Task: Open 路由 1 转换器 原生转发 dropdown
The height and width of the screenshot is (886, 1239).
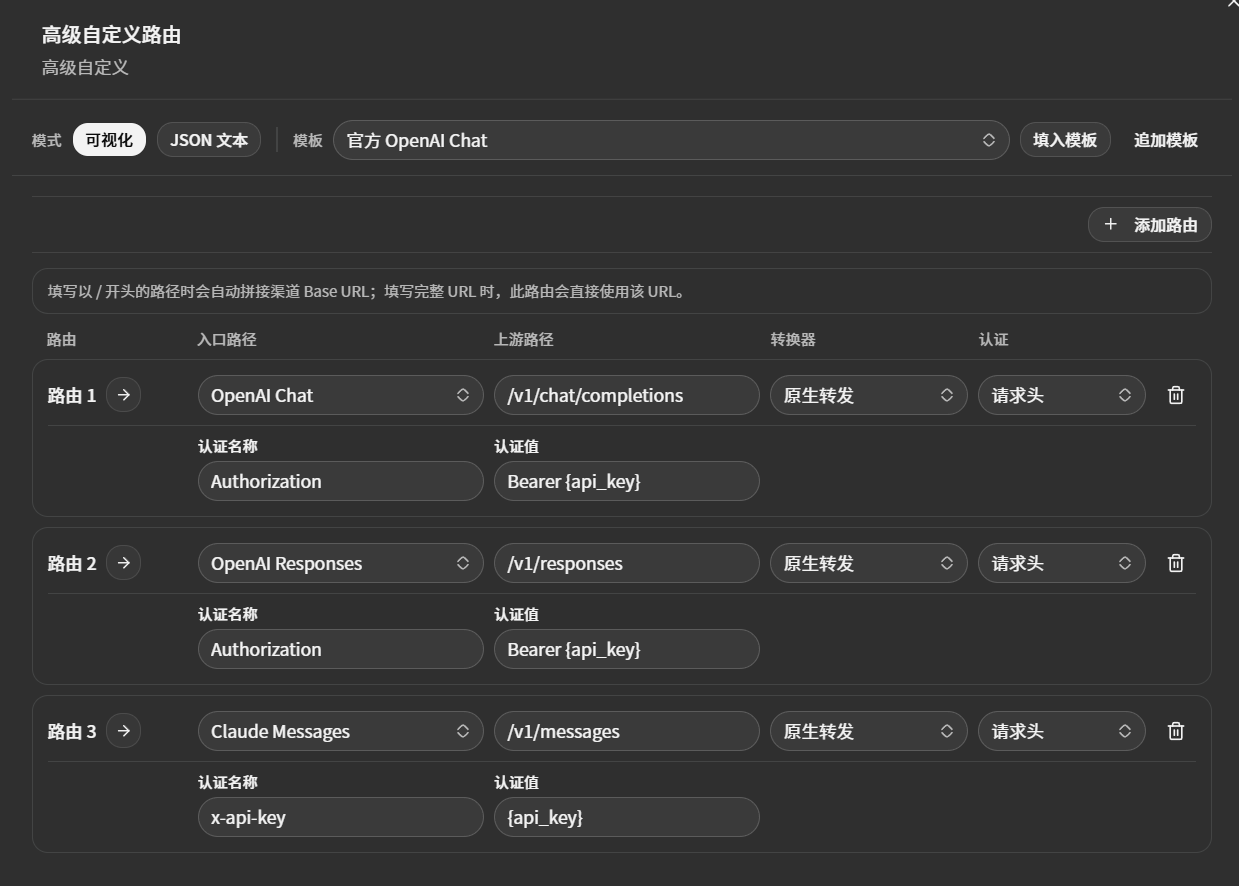Action: 869,395
